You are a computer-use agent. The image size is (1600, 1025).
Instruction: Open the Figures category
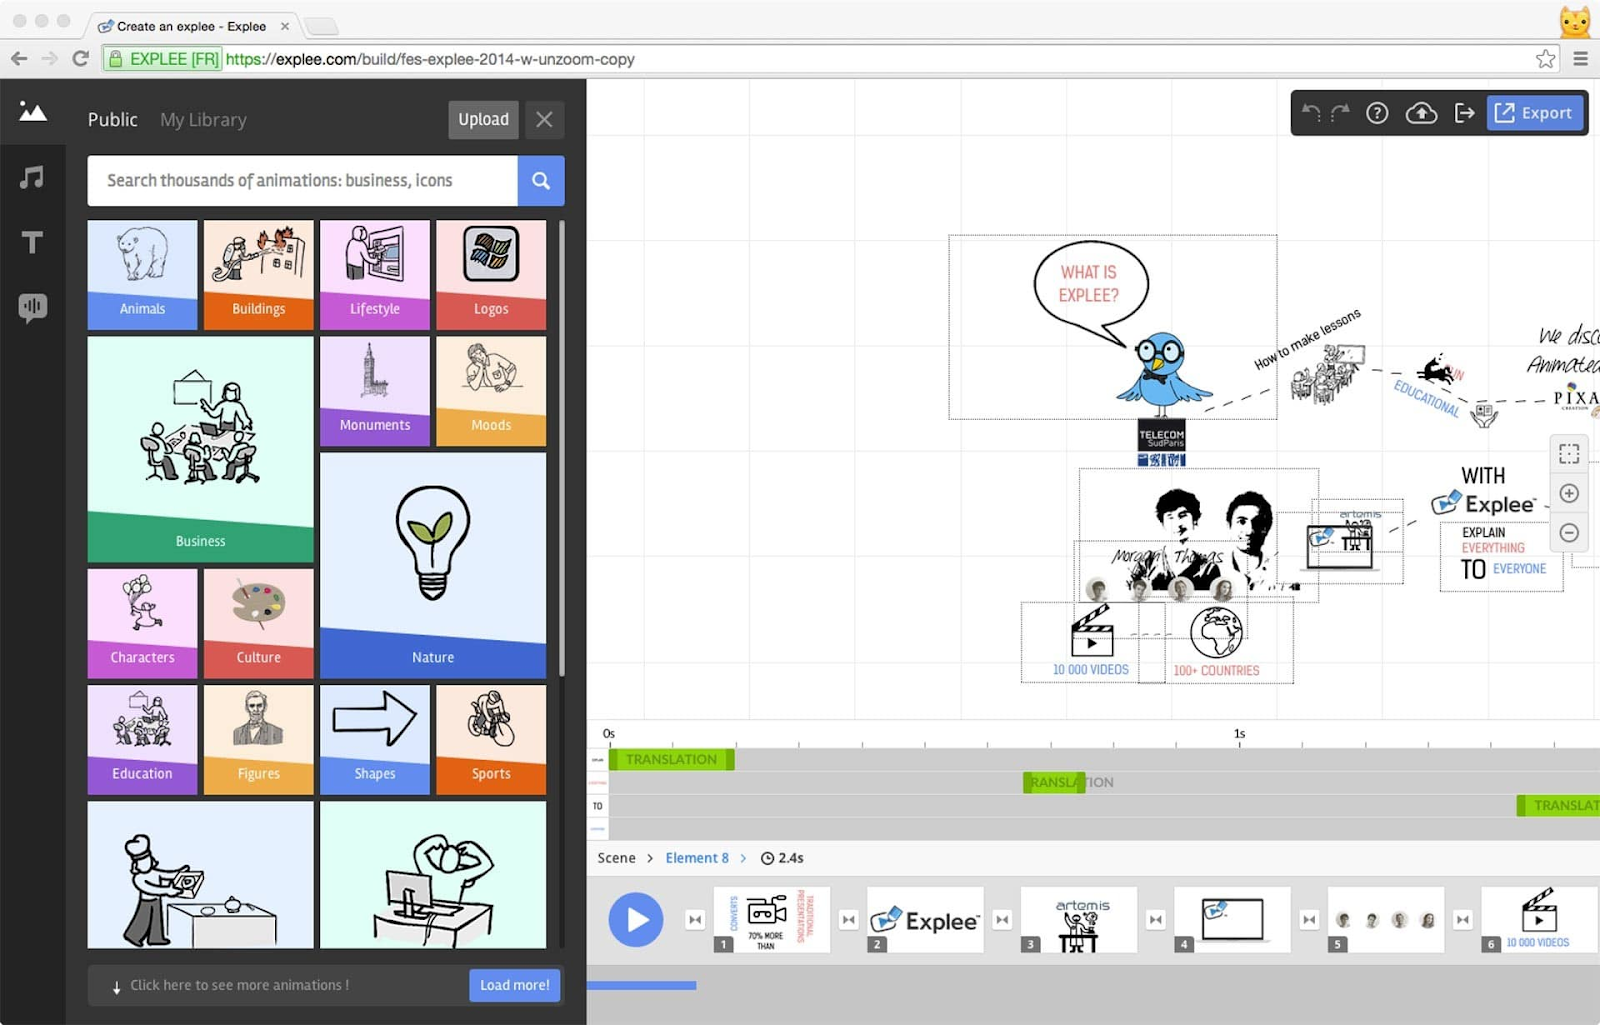click(x=259, y=740)
